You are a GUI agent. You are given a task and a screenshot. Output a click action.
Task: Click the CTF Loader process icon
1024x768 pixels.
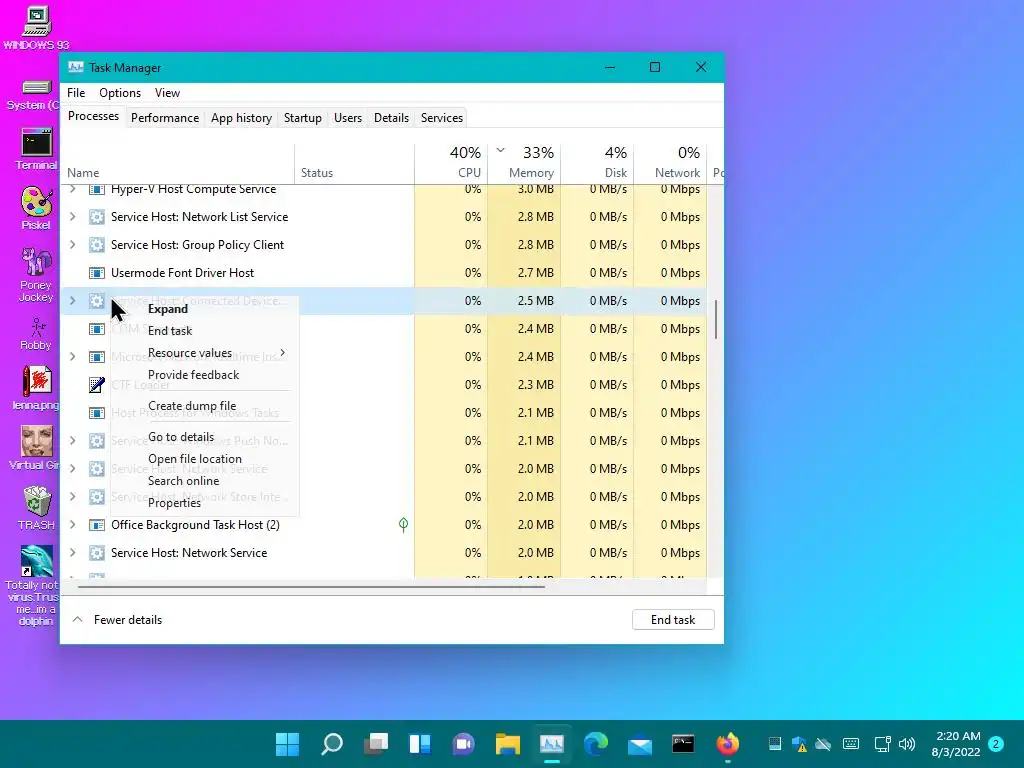[x=97, y=385]
